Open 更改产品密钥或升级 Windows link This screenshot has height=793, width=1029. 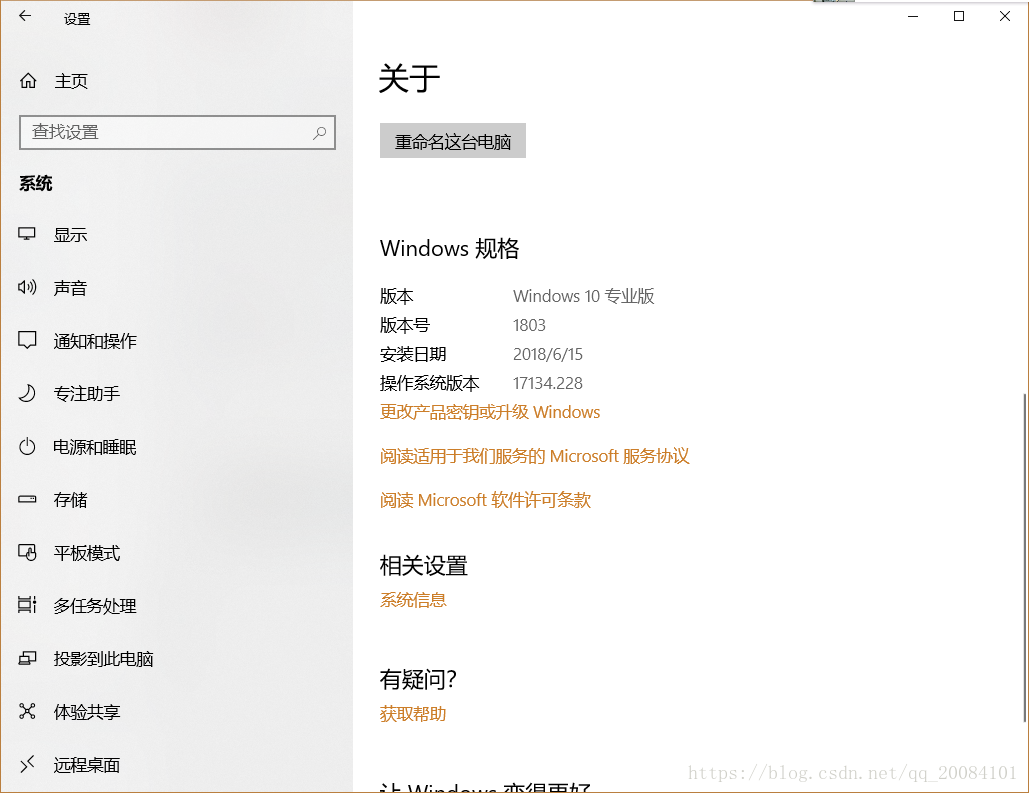point(490,412)
